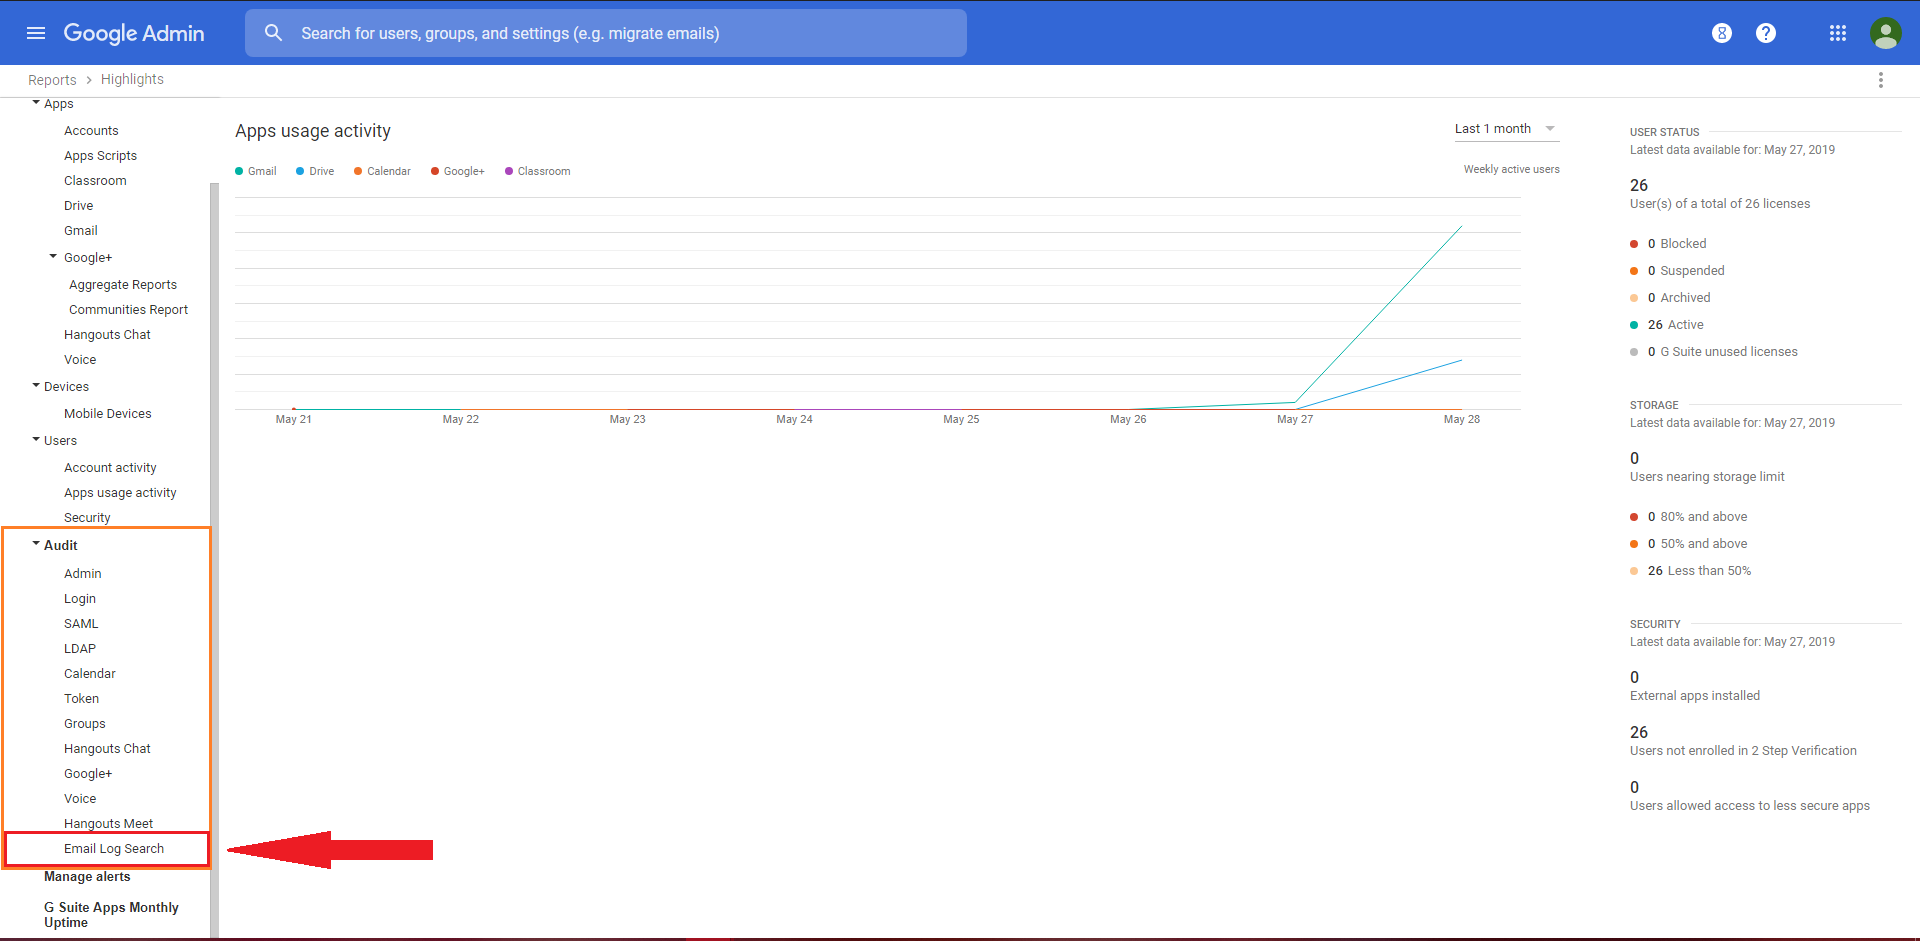Click the Weekly active users label
The image size is (1920, 941).
pyautogui.click(x=1512, y=170)
